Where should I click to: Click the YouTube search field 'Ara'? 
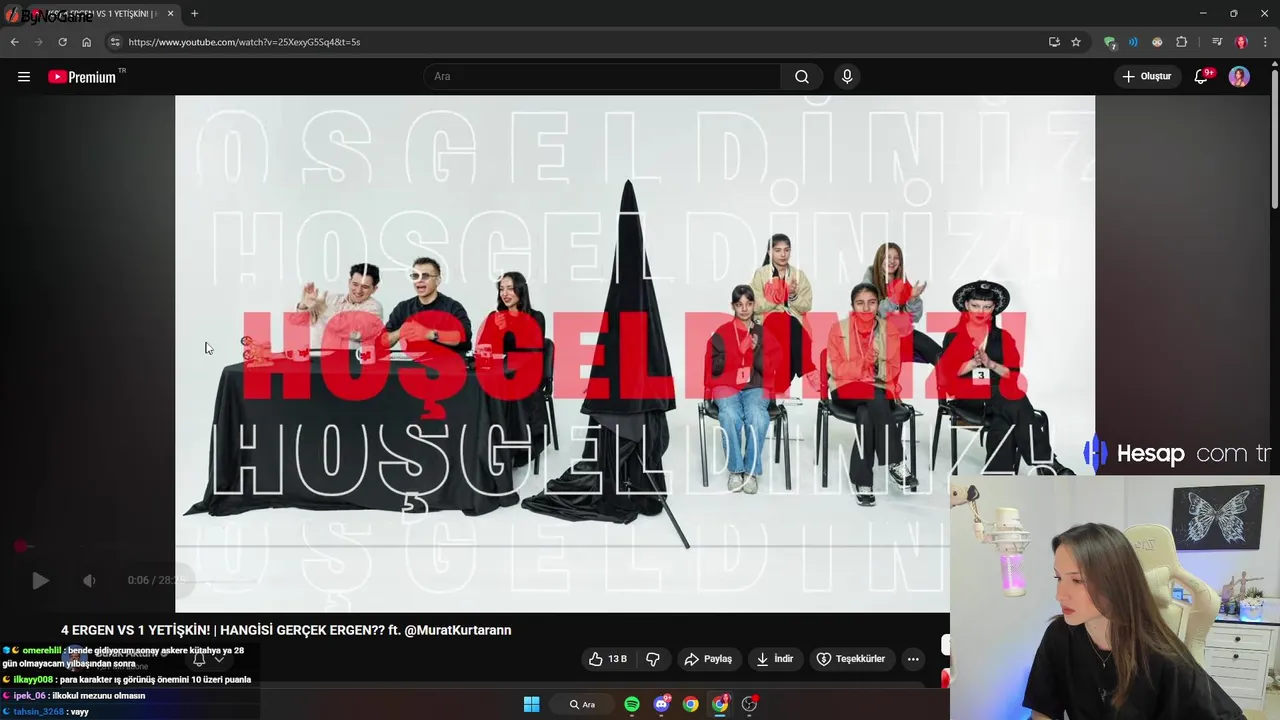pyautogui.click(x=603, y=77)
